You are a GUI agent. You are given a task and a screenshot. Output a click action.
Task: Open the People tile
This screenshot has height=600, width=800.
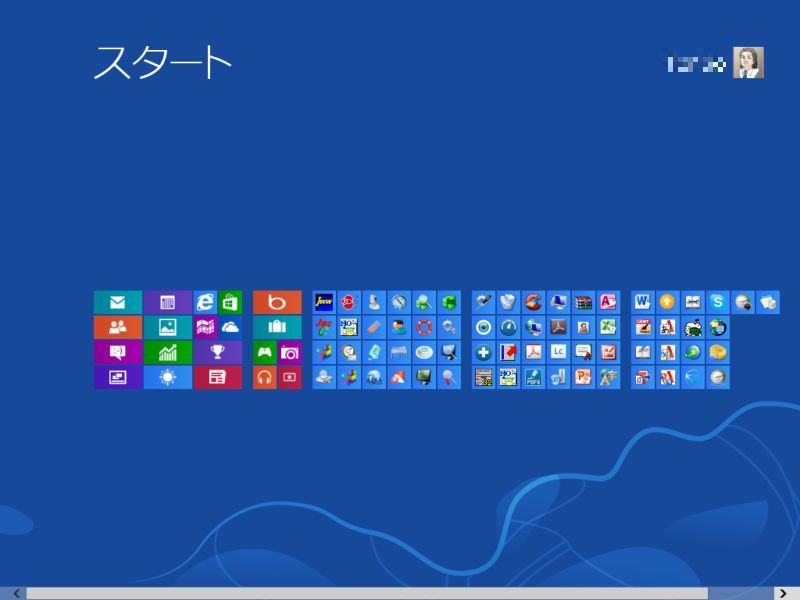click(x=118, y=327)
